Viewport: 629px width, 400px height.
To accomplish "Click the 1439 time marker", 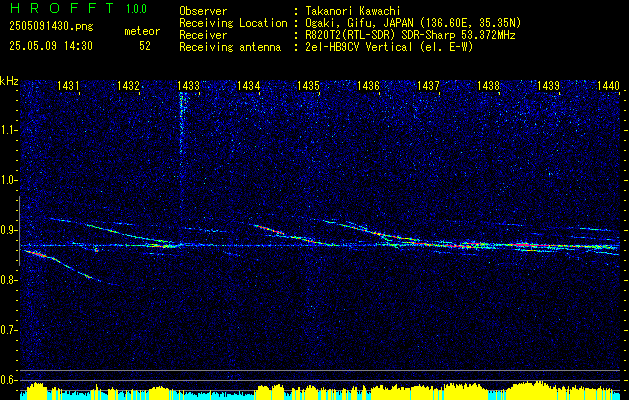I will pos(548,85).
